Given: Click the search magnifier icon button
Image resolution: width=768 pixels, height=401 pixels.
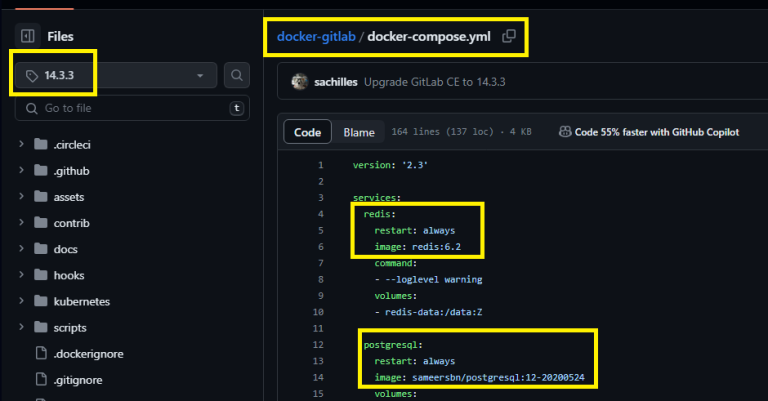Looking at the screenshot, I should click(x=237, y=75).
